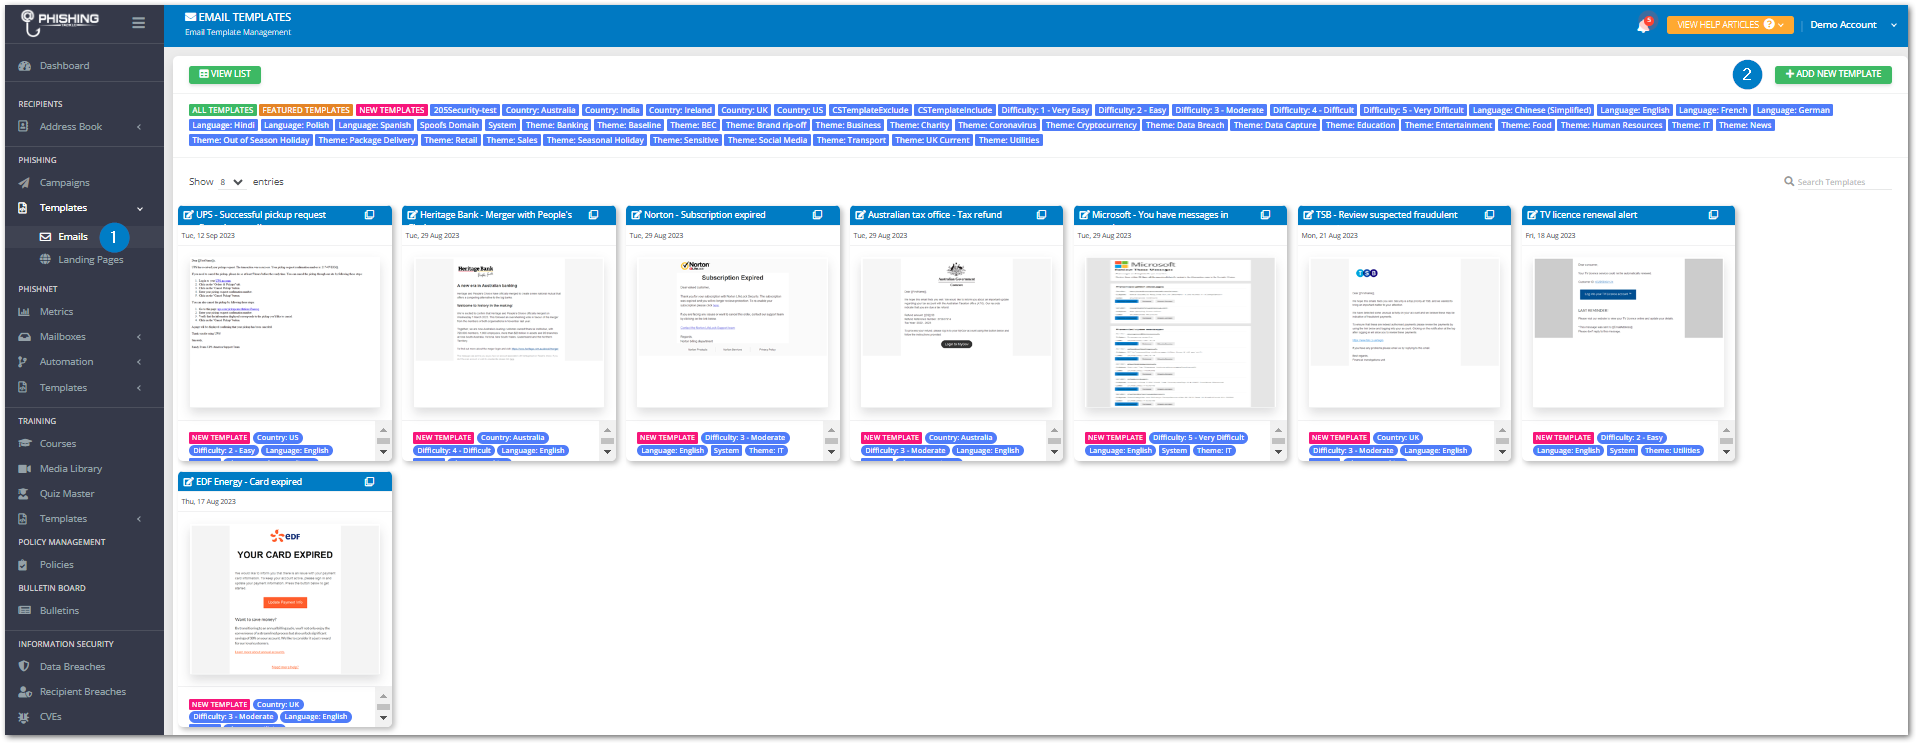The height and width of the screenshot is (744, 1917).
Task: Click the View List button
Action: pos(225,74)
